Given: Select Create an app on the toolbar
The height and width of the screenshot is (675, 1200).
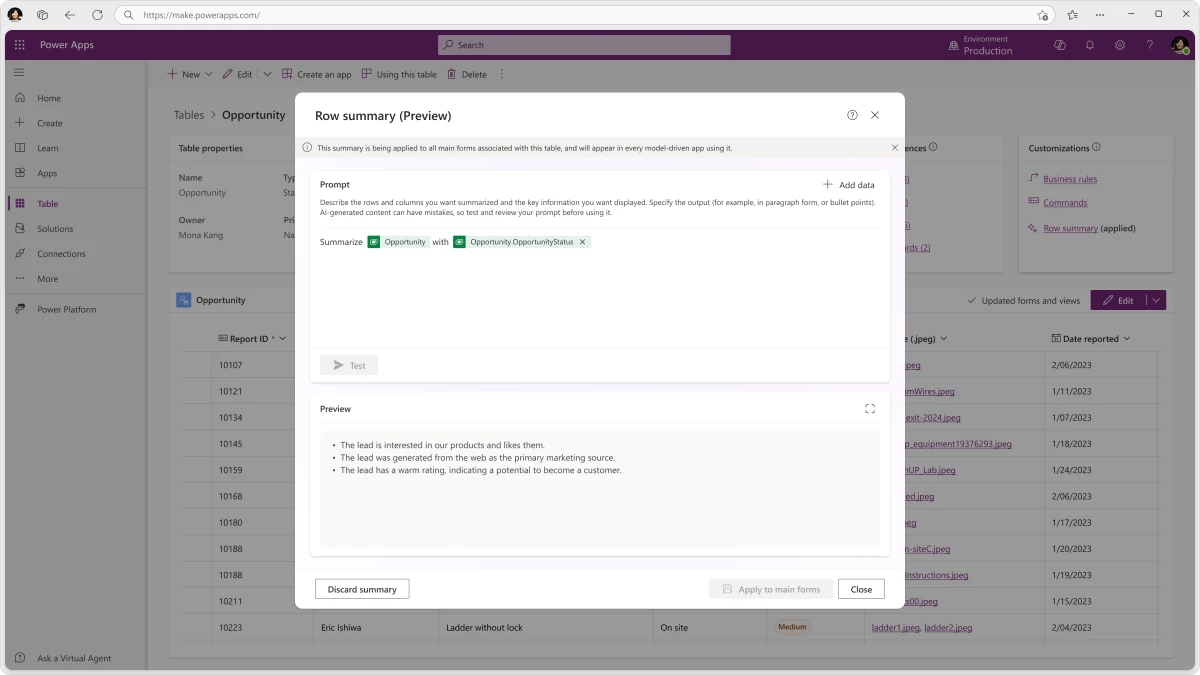Looking at the screenshot, I should click(317, 73).
